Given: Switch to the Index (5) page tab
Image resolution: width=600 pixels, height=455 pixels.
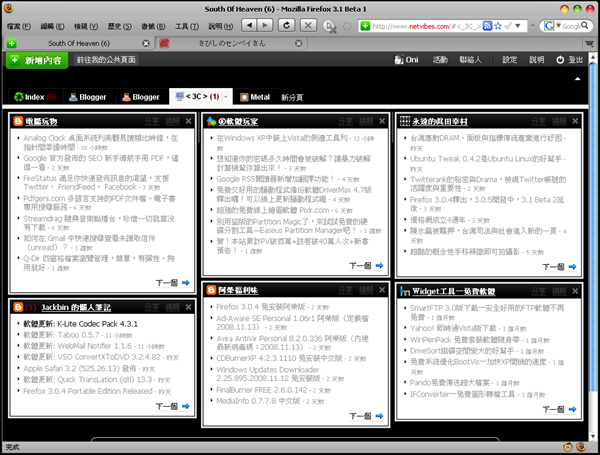Looking at the screenshot, I should [35, 97].
